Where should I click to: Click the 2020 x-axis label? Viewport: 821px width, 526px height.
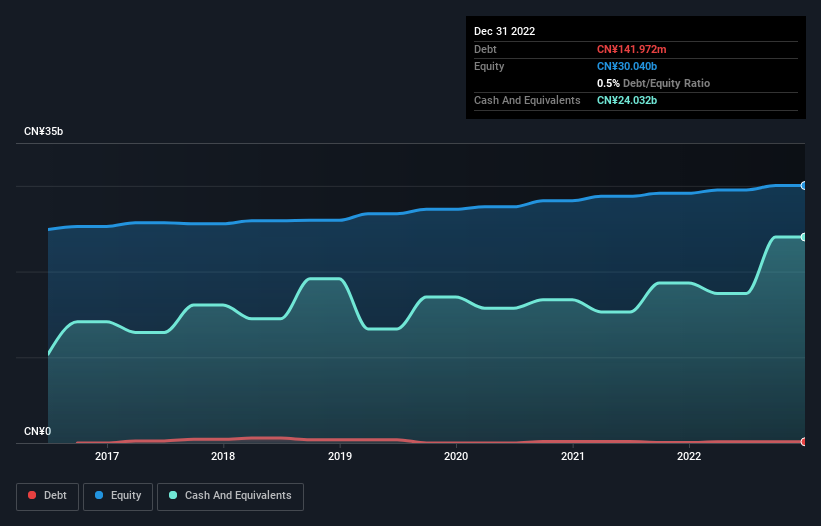456,456
